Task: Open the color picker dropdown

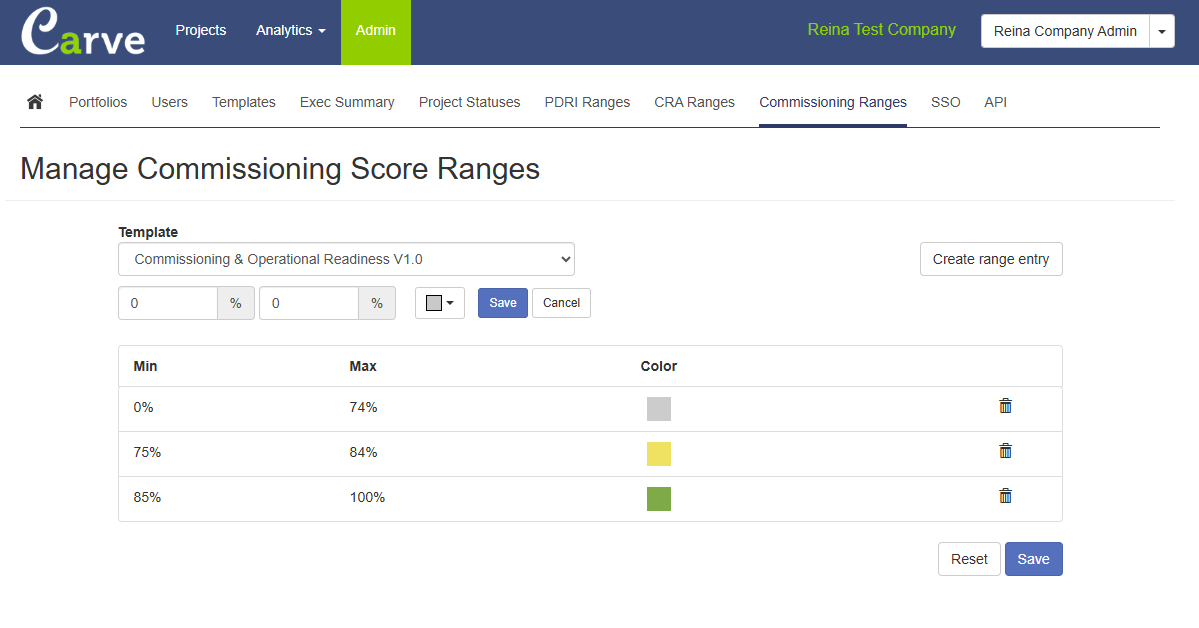Action: point(440,303)
